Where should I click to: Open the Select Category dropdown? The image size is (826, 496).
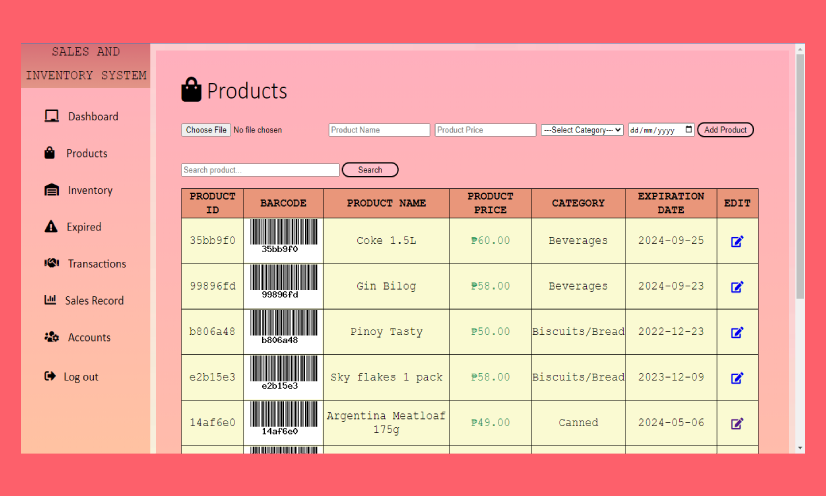pos(582,130)
